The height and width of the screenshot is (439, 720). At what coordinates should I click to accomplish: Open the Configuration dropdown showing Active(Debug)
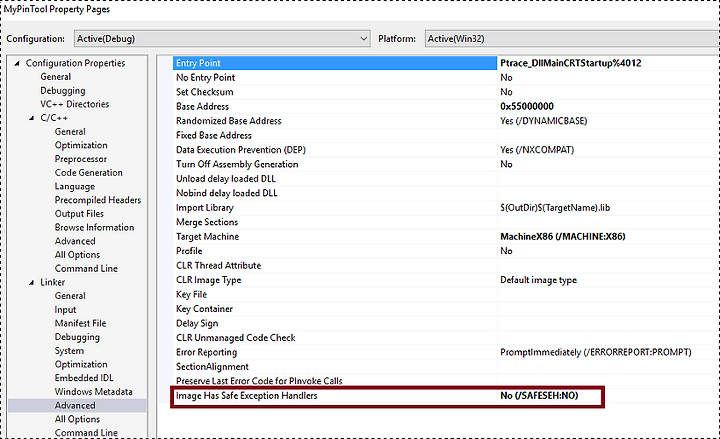coord(222,39)
